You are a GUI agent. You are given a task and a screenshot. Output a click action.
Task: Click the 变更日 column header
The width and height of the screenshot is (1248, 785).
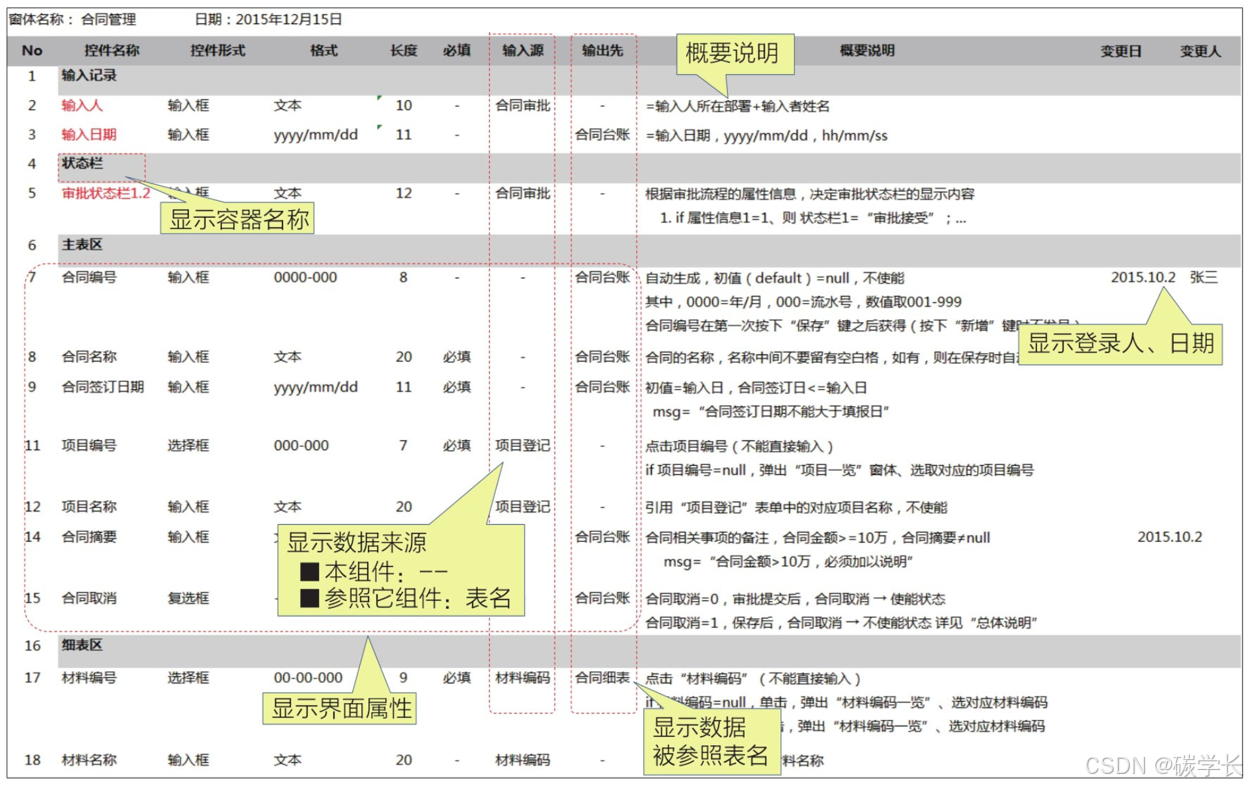coord(1120,51)
